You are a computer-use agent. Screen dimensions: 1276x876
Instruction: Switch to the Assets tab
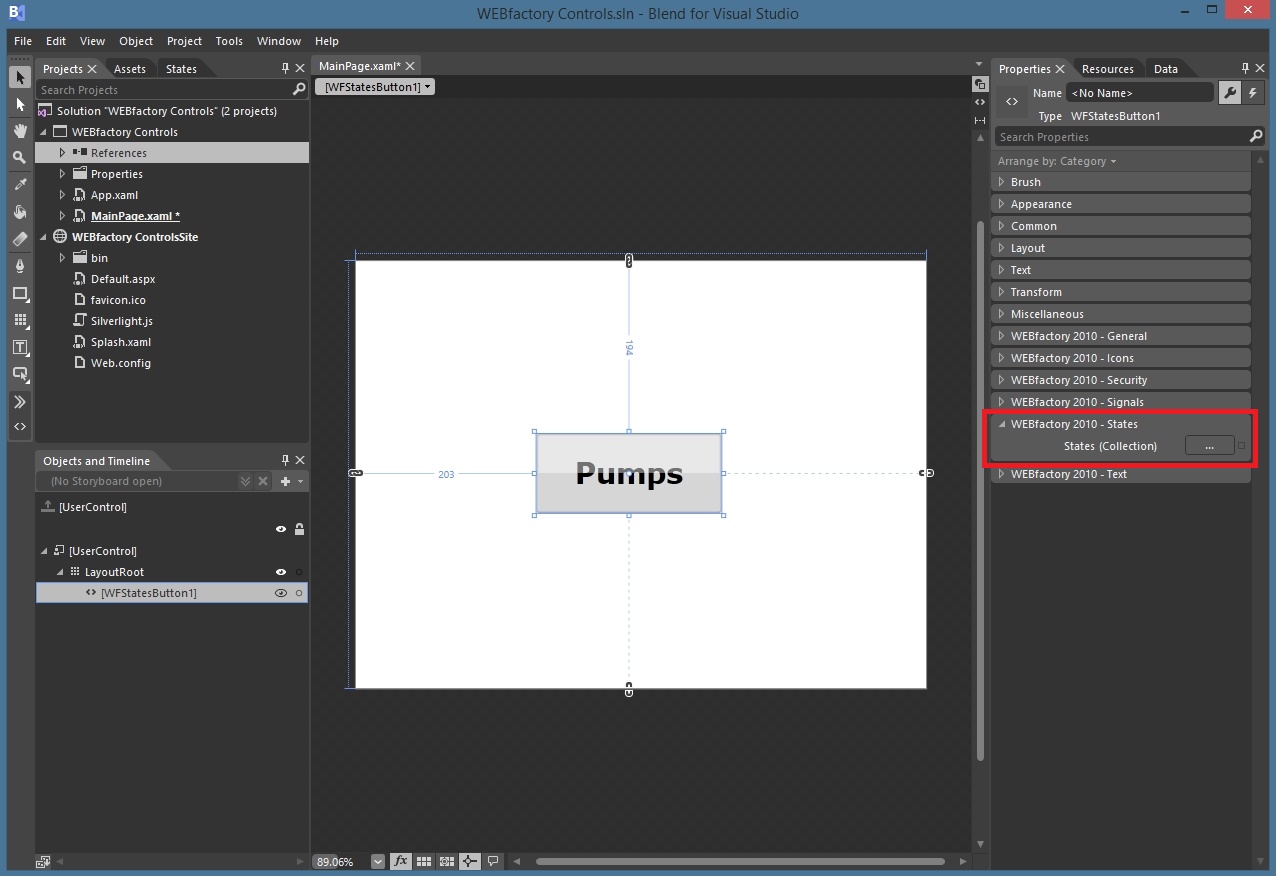[x=130, y=69]
